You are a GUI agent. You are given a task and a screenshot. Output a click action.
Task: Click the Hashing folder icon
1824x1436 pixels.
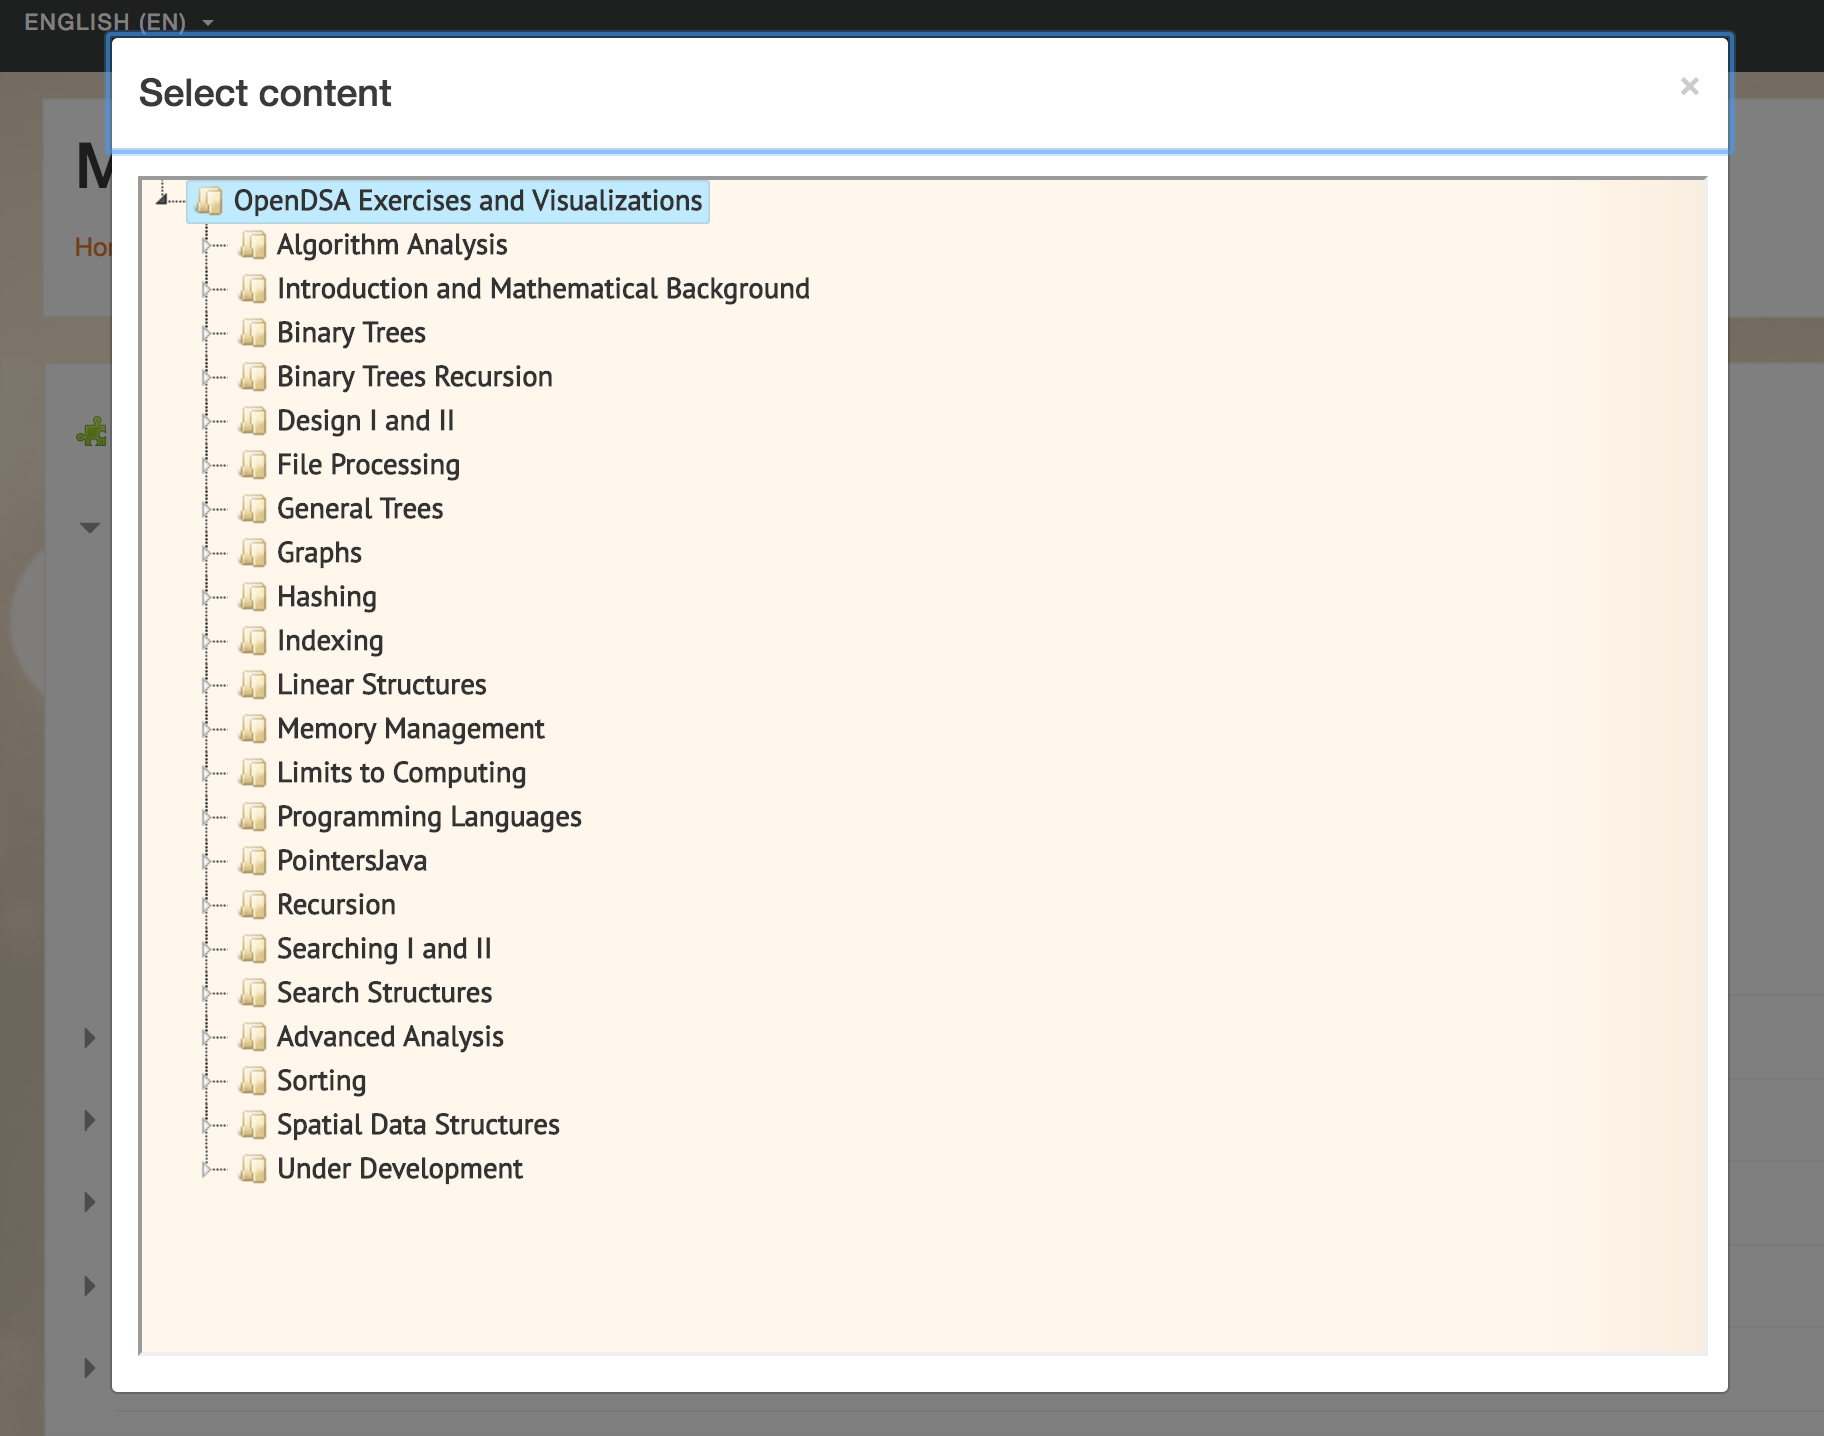tap(253, 597)
